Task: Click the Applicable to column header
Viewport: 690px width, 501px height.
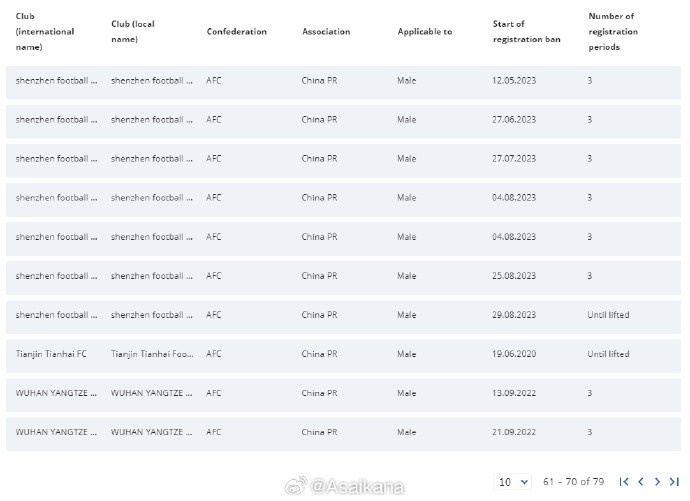Action: pyautogui.click(x=425, y=32)
